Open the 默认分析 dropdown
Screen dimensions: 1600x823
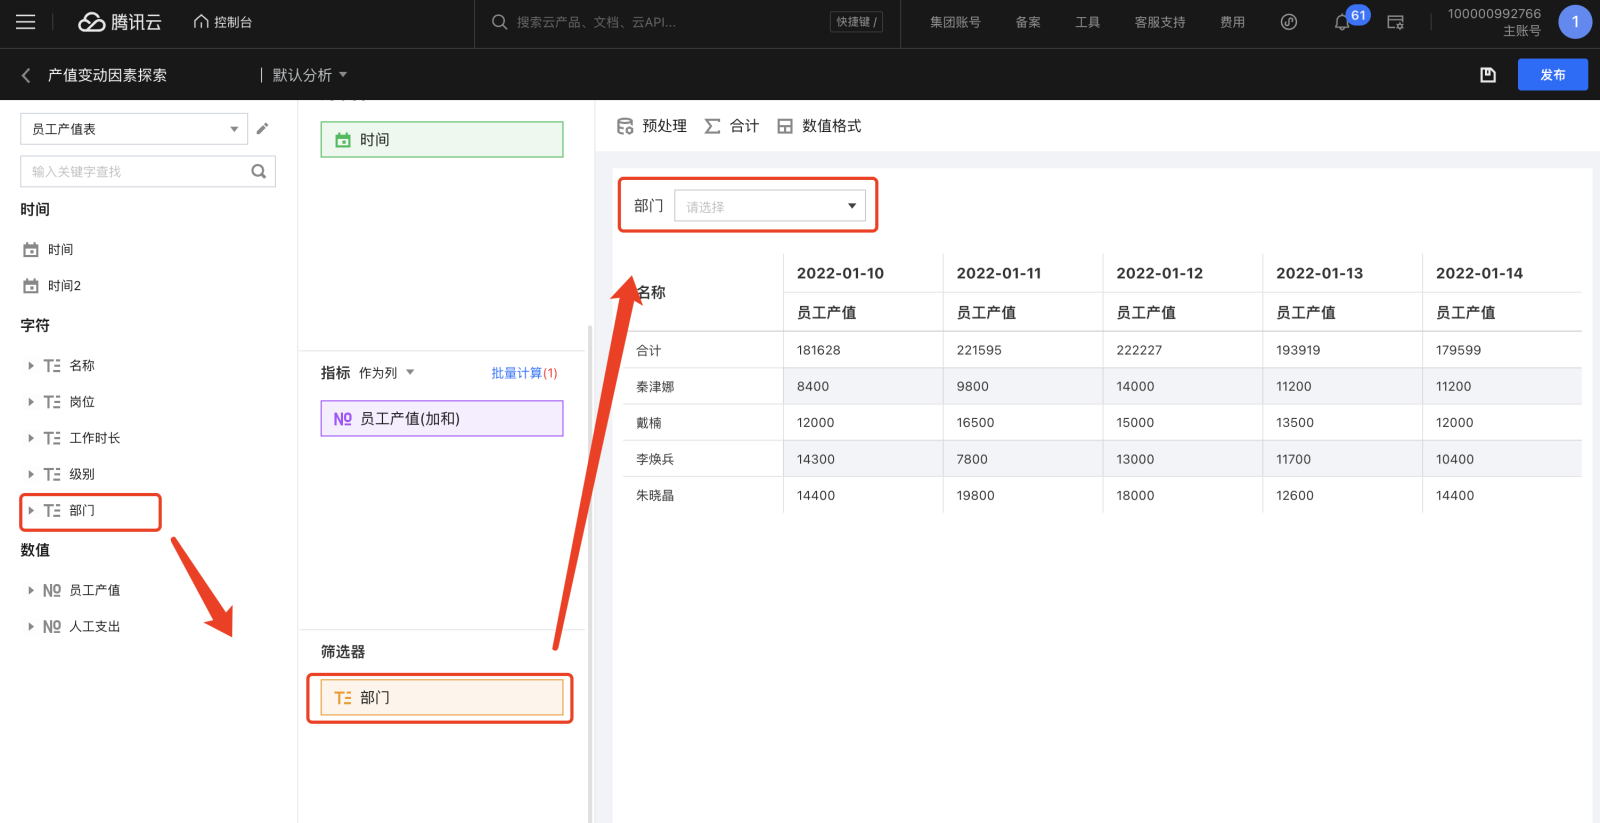(x=310, y=75)
